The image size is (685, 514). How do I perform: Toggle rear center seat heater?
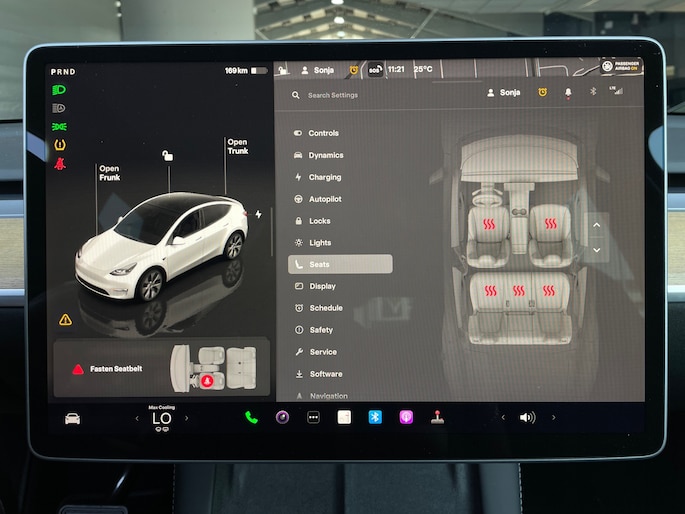tap(519, 291)
